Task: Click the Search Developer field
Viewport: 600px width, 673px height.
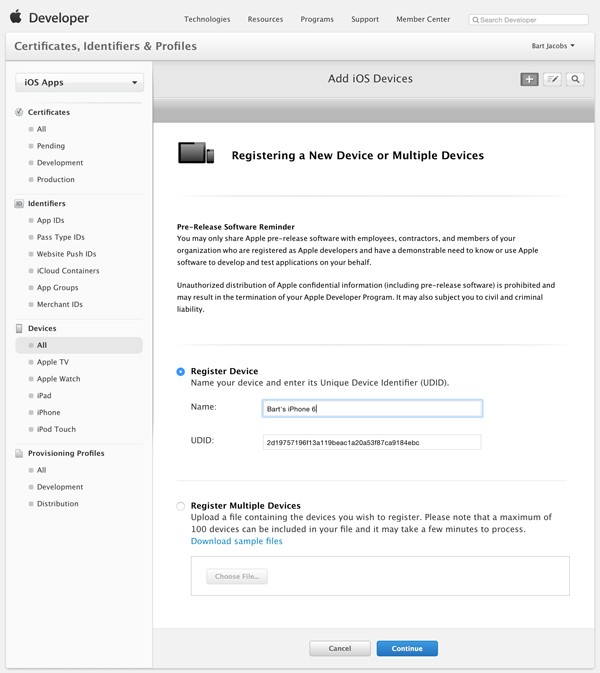Action: coord(529,20)
